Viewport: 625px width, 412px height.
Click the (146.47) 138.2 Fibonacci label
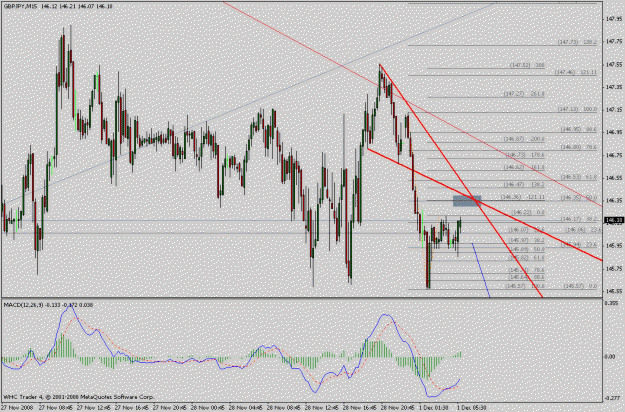coord(524,185)
